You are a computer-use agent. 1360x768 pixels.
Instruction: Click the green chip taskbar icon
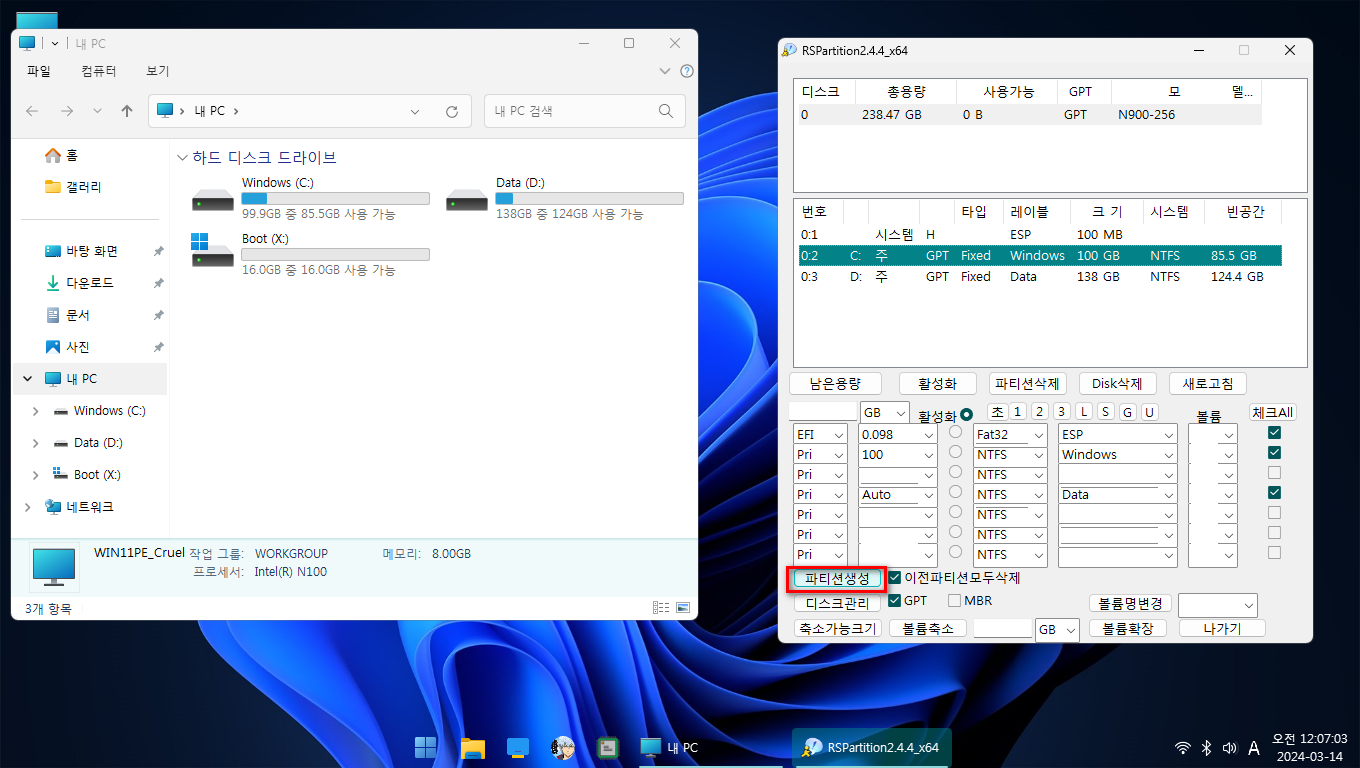tap(607, 747)
